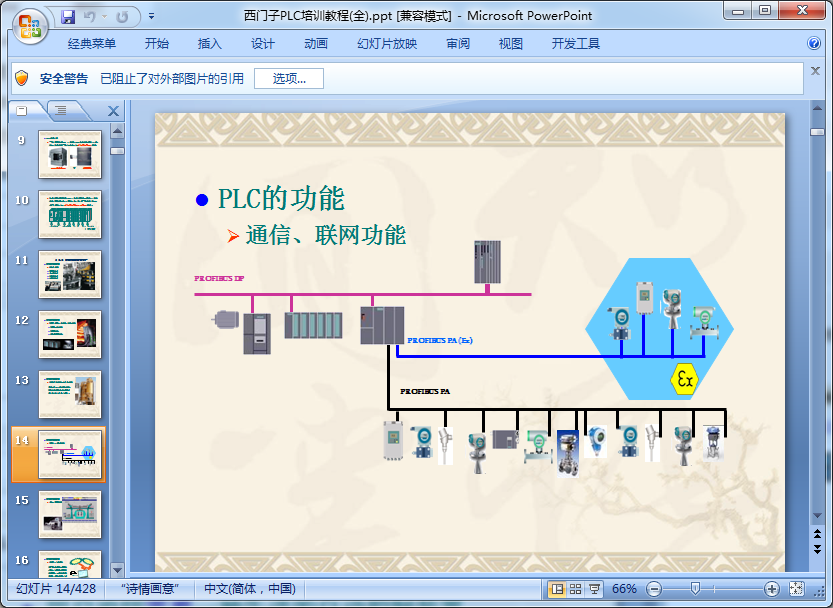Go to previous slide double-arrow button
833x608 pixels.
coord(817,534)
